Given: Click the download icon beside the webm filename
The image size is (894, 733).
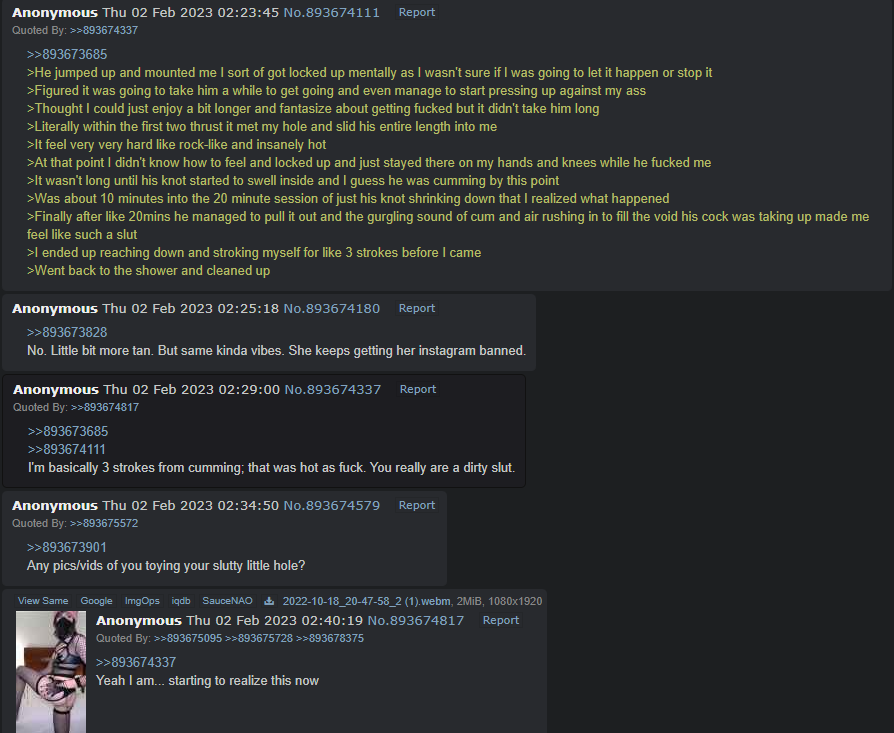Looking at the screenshot, I should click(269, 601).
